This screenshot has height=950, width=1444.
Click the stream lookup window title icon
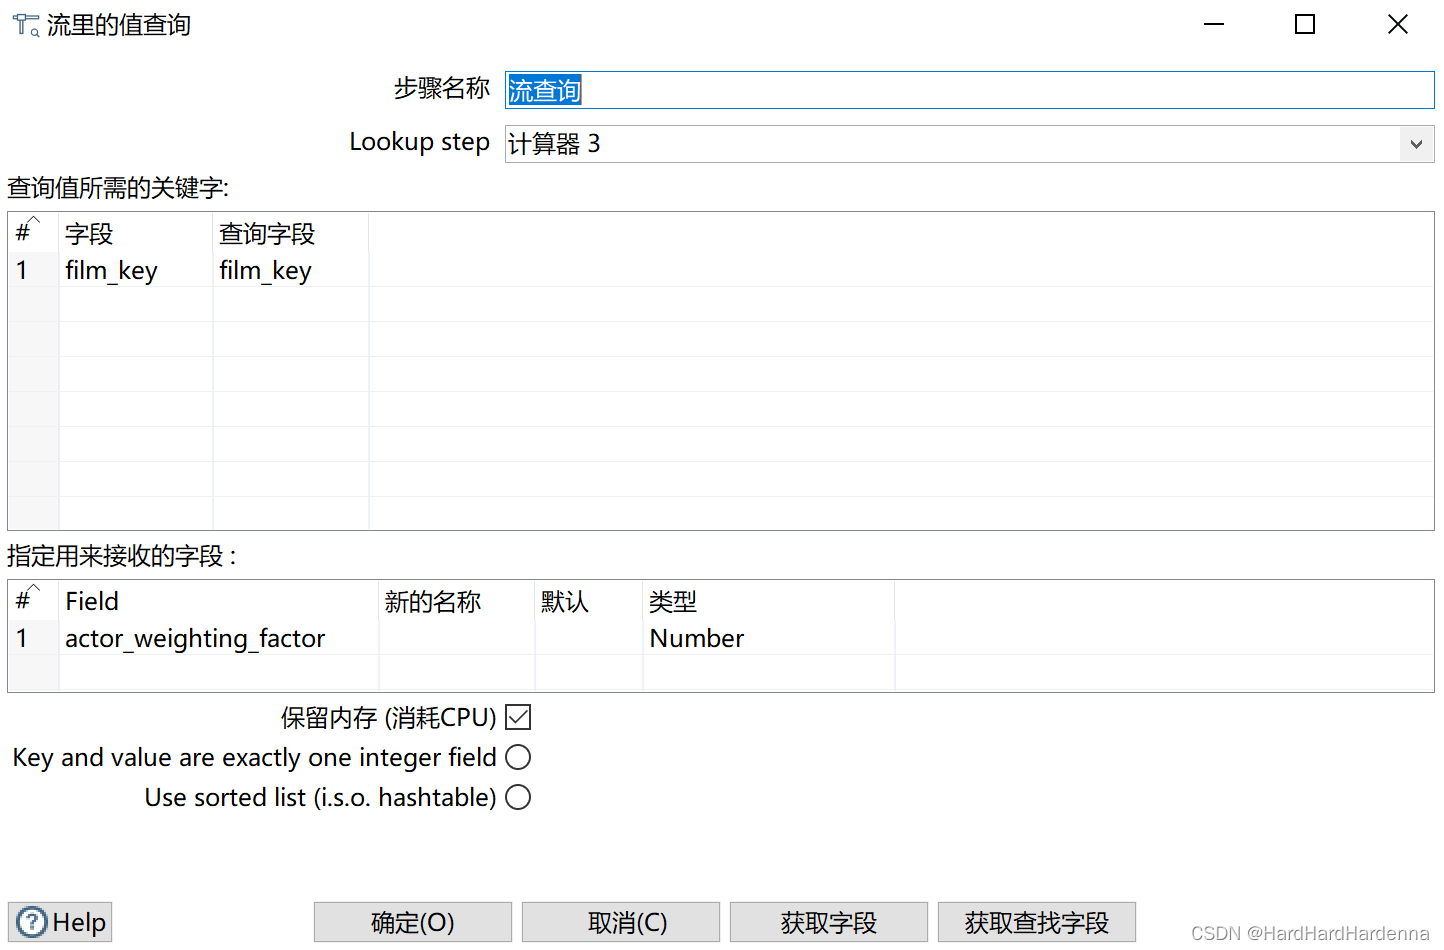[x=26, y=25]
